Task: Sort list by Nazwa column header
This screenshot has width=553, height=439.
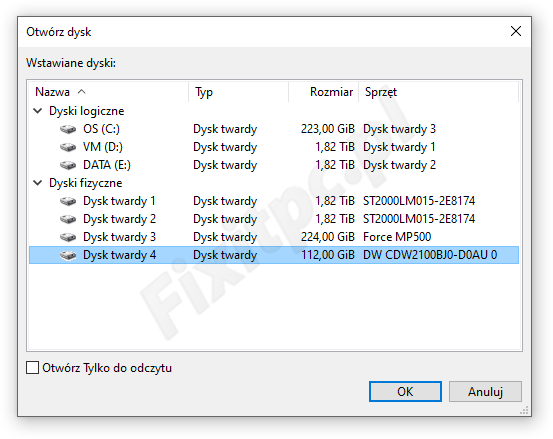Action: (x=109, y=92)
